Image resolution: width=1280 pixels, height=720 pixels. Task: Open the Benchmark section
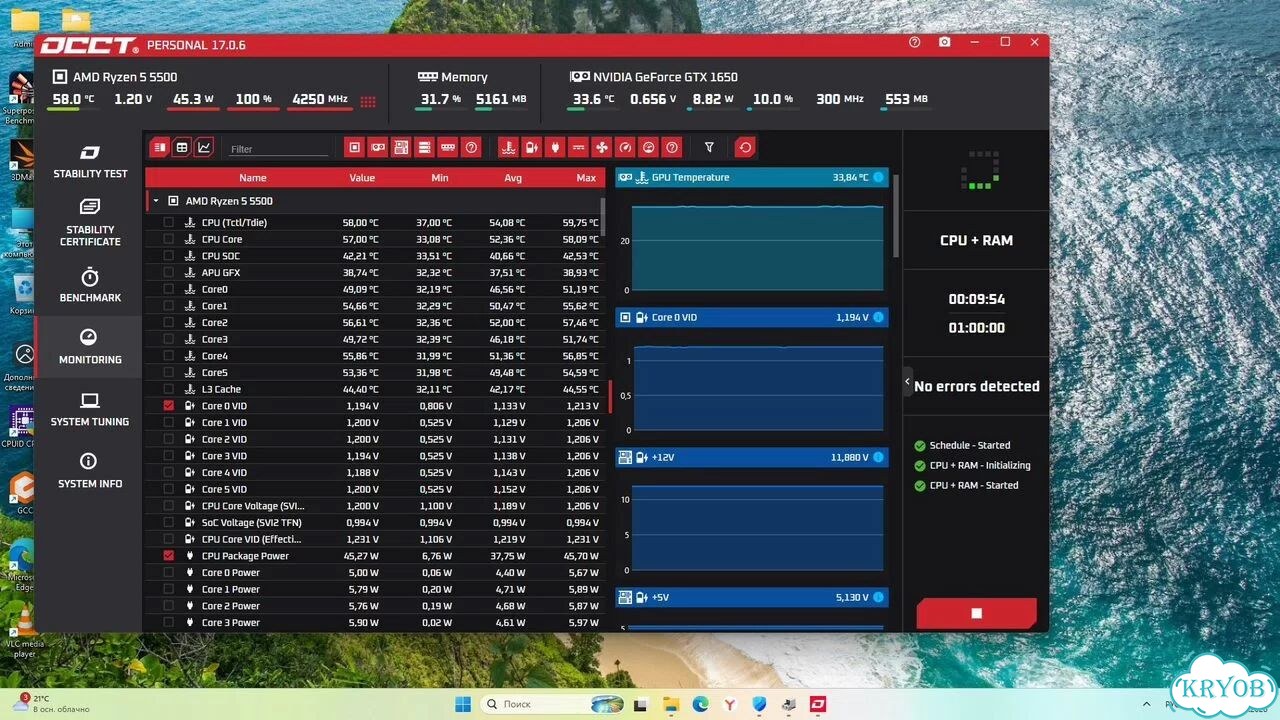(x=90, y=284)
